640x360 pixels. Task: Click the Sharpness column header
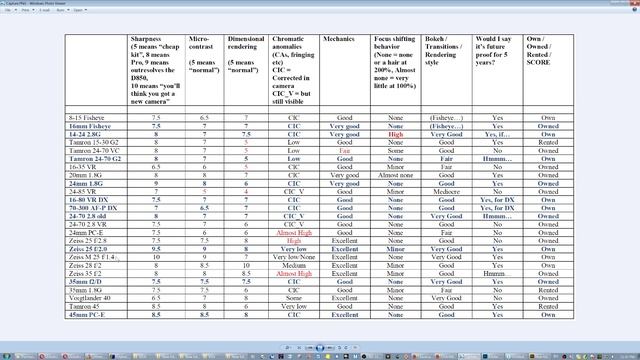[156, 70]
